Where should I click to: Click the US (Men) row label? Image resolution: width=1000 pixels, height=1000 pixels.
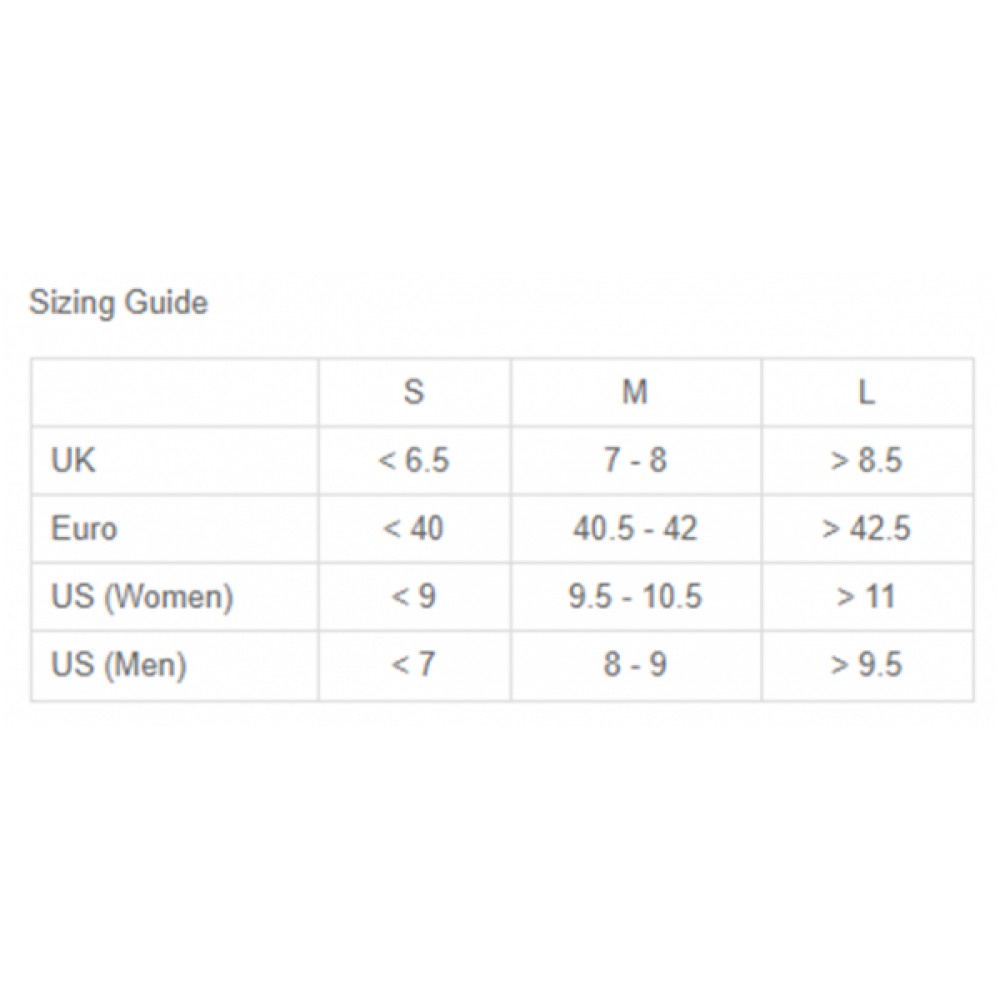119,665
